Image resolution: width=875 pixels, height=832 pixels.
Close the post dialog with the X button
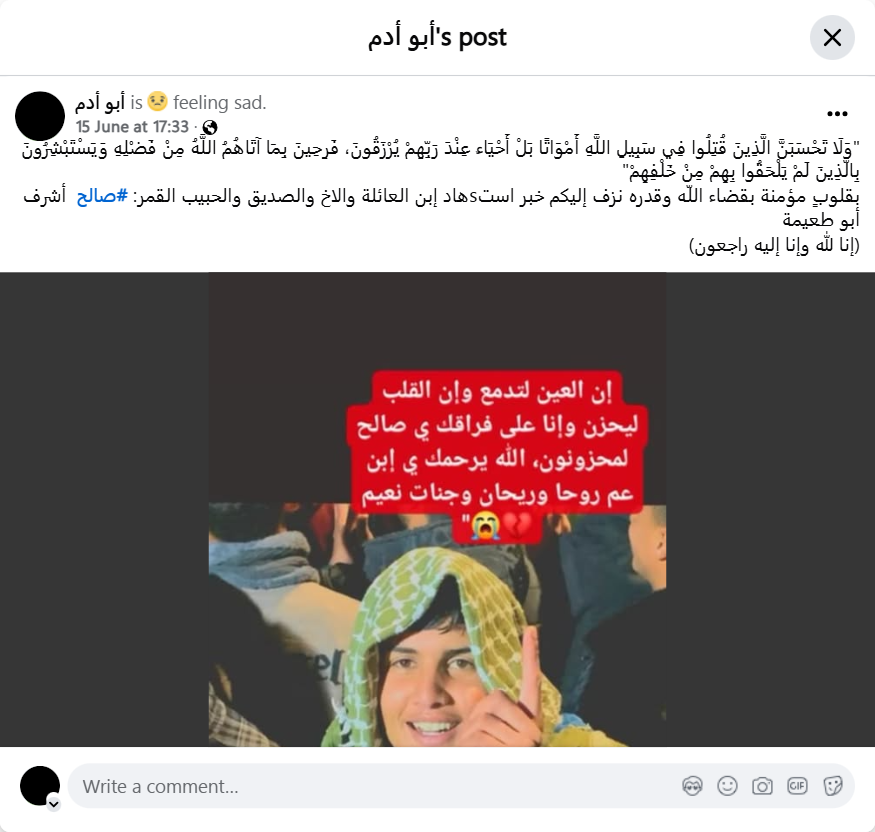coord(832,37)
